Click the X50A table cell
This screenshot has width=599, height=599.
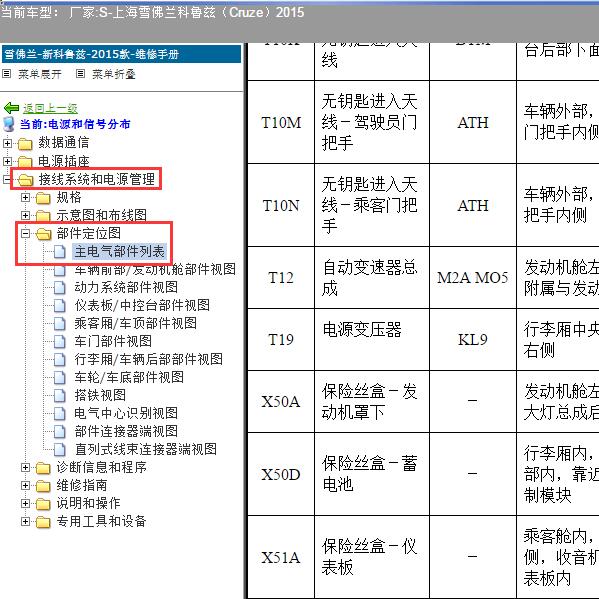pyautogui.click(x=281, y=401)
